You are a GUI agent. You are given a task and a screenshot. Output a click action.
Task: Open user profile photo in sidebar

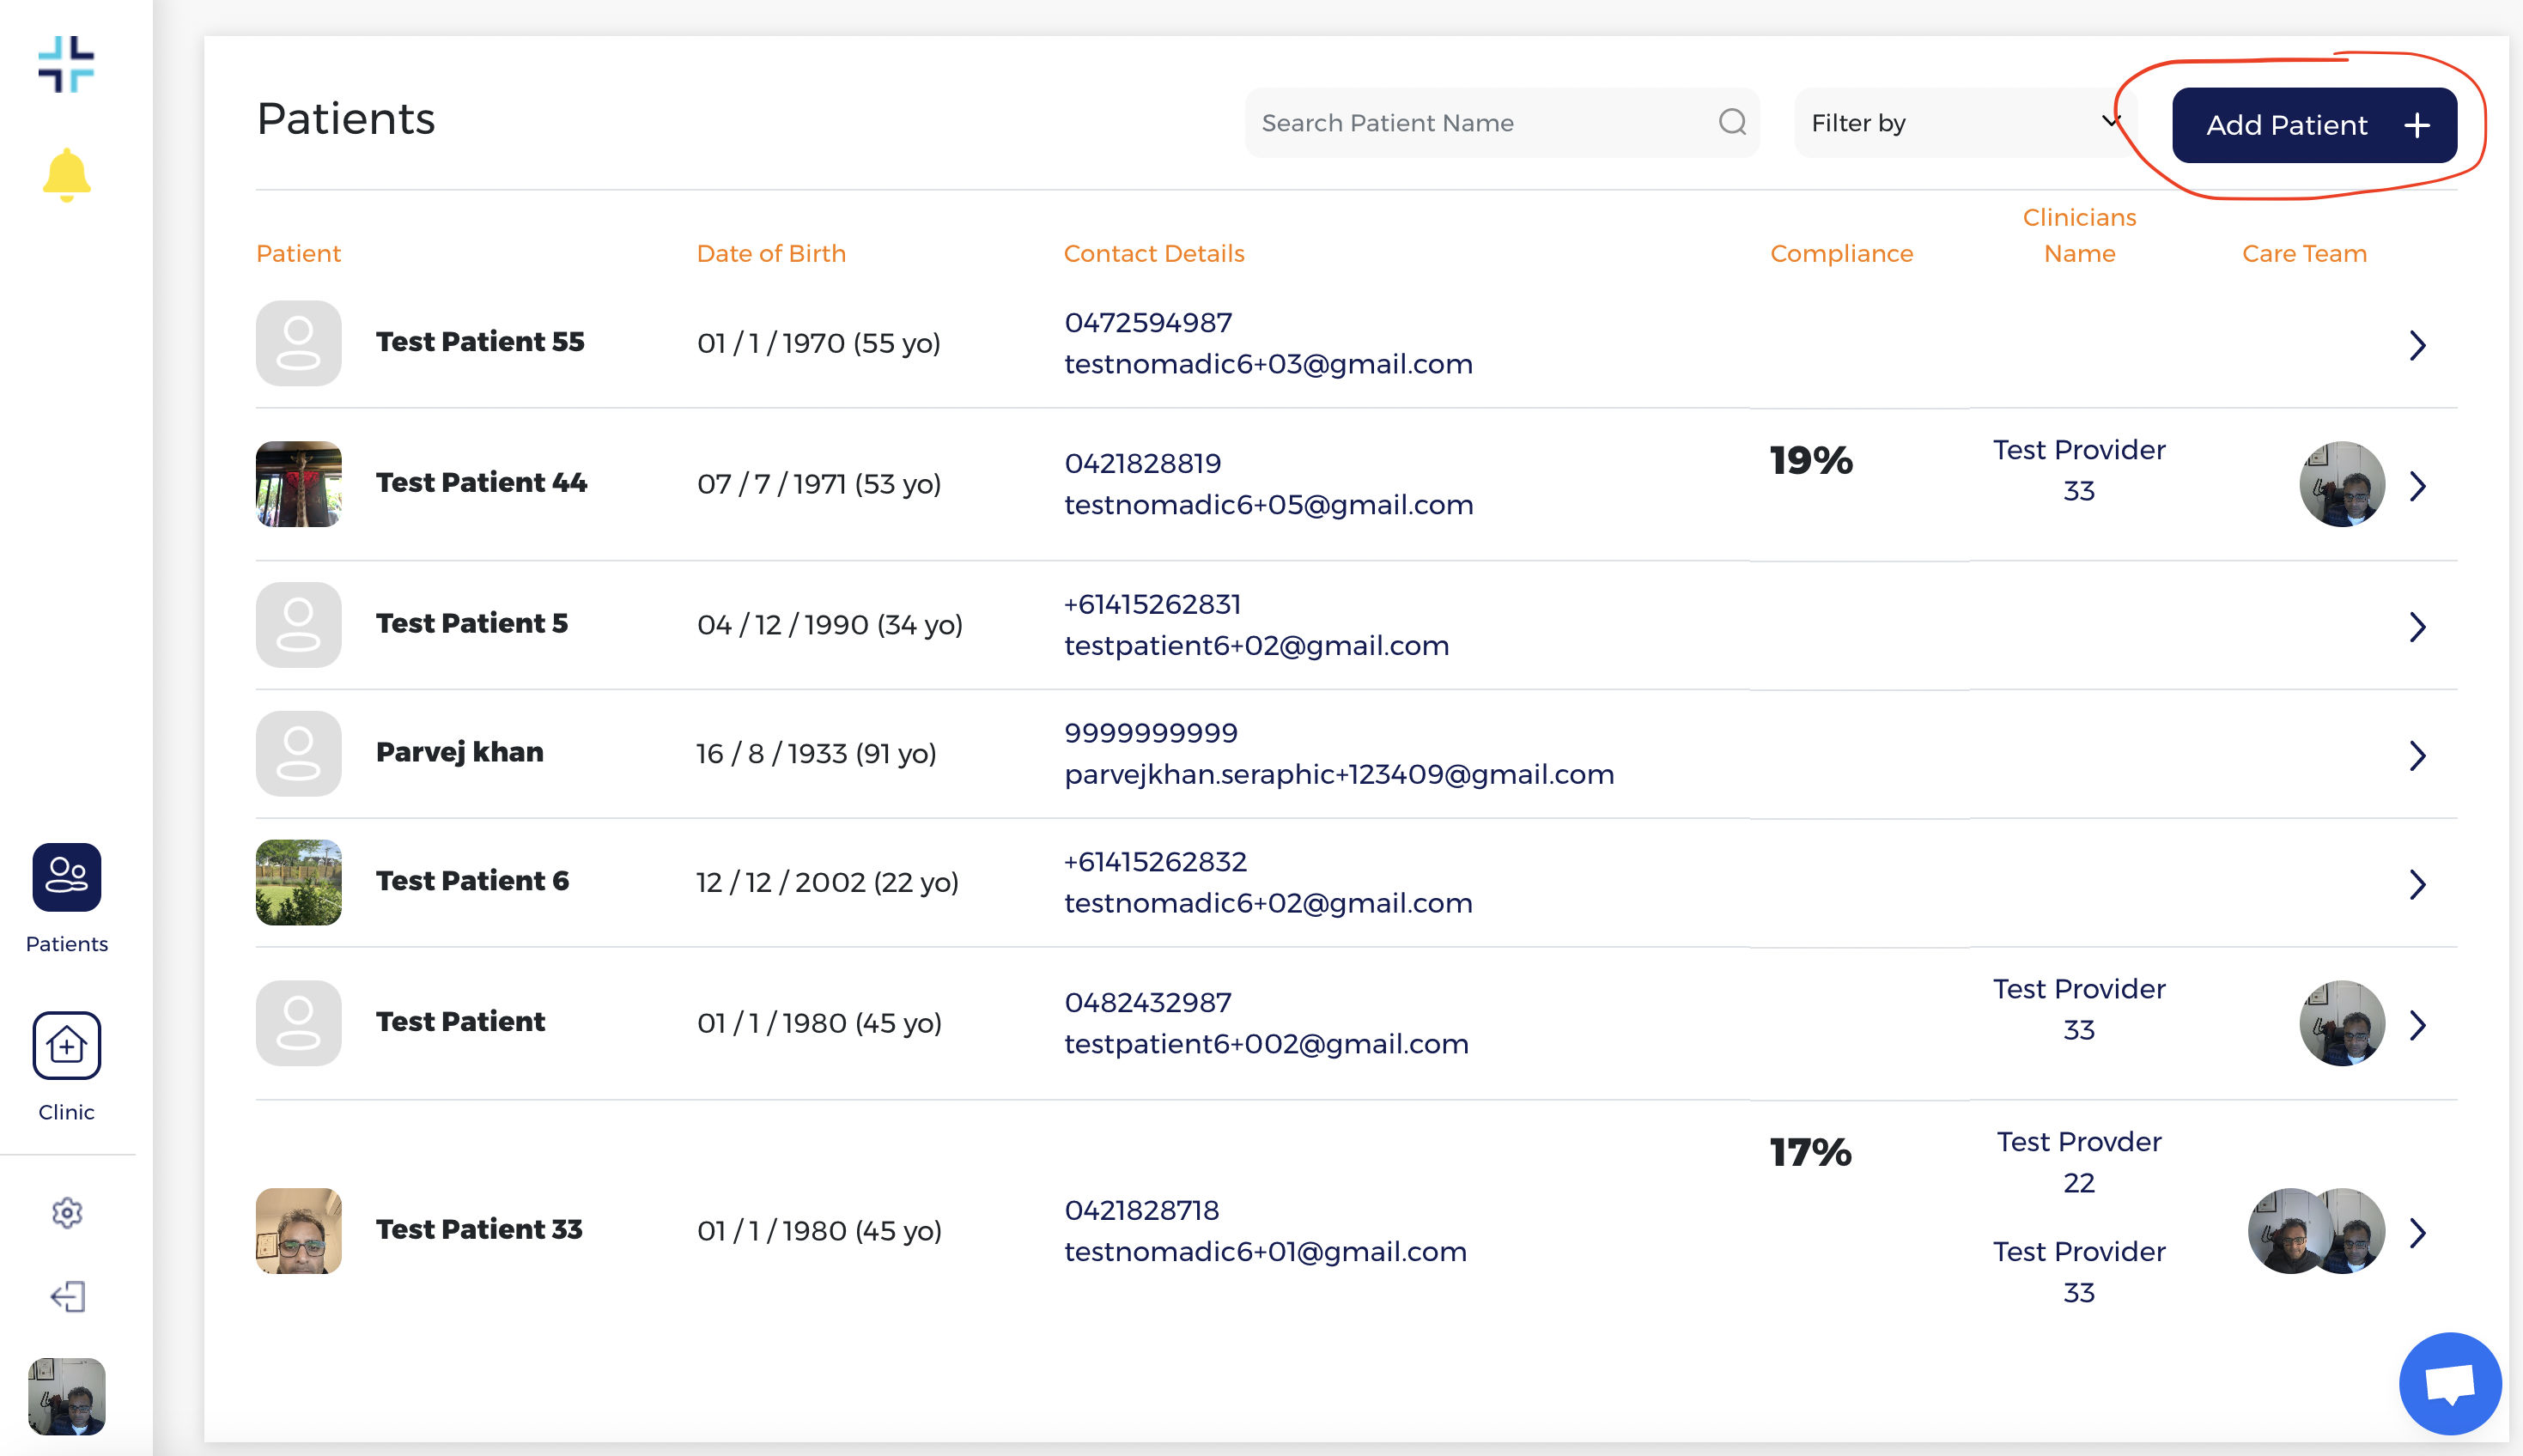click(x=66, y=1396)
